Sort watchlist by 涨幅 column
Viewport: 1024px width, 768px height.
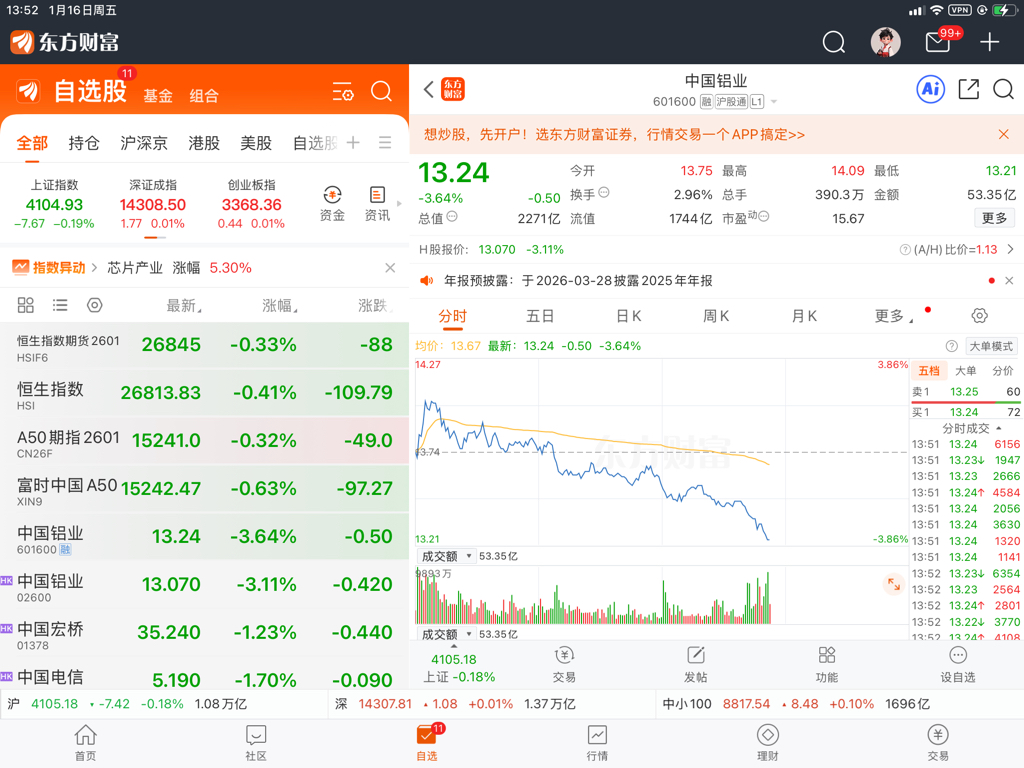tap(280, 306)
